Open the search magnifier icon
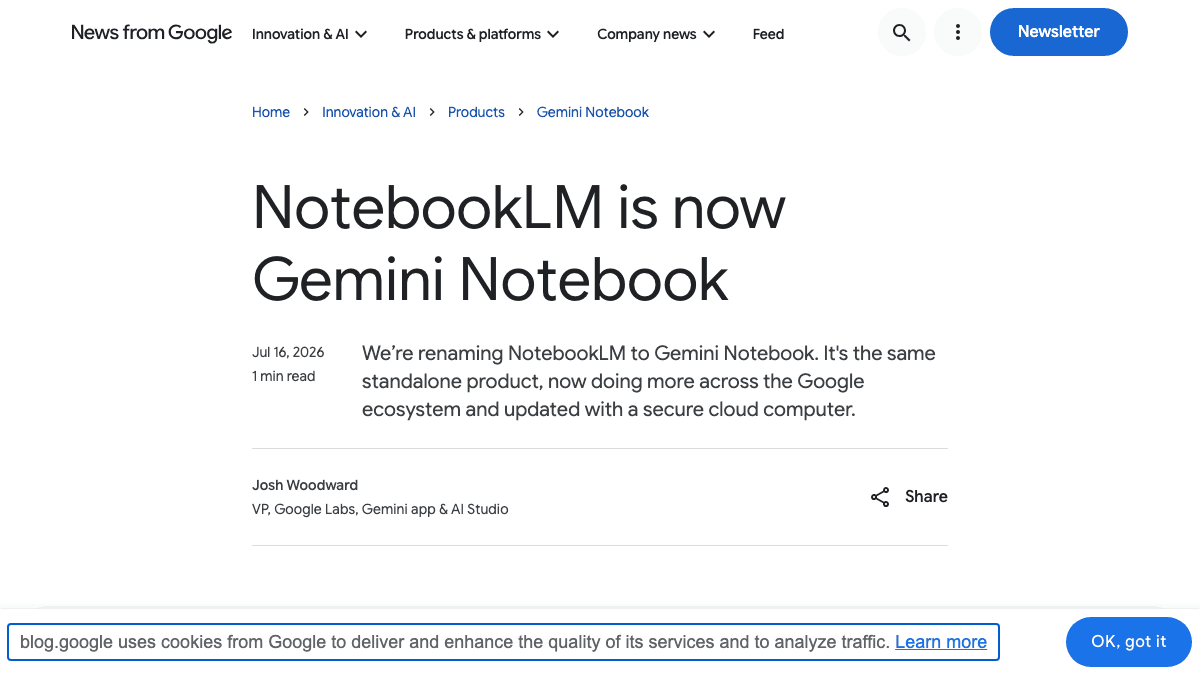This screenshot has height=675, width=1200. point(901,32)
